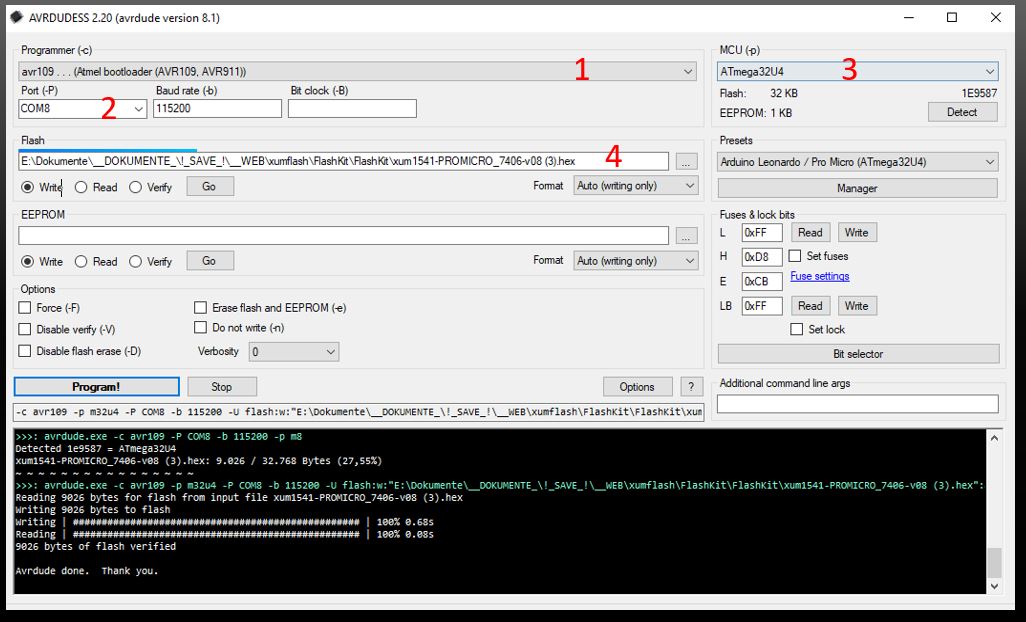Image resolution: width=1026 pixels, height=622 pixels.
Task: Open the Fuse settings link
Action: [x=819, y=276]
